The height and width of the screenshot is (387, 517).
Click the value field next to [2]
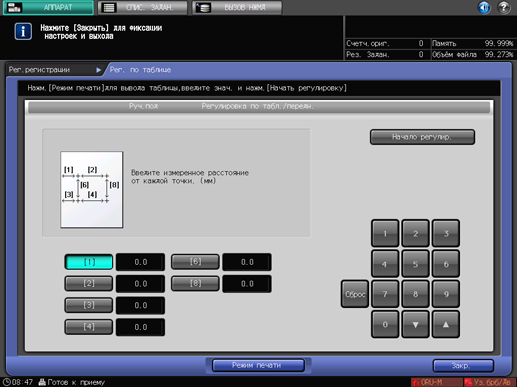click(x=140, y=284)
